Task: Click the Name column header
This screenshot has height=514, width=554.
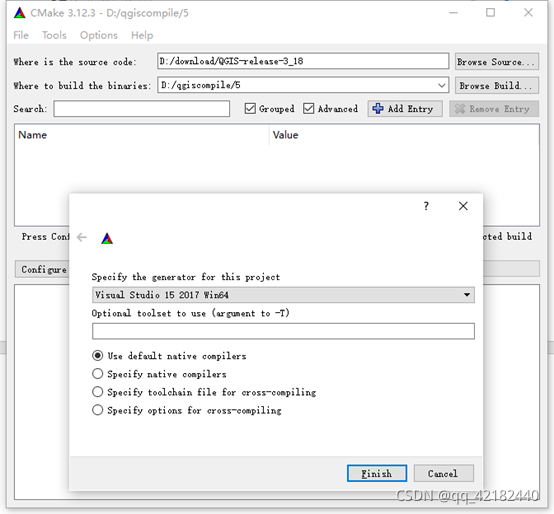Action: [x=141, y=135]
